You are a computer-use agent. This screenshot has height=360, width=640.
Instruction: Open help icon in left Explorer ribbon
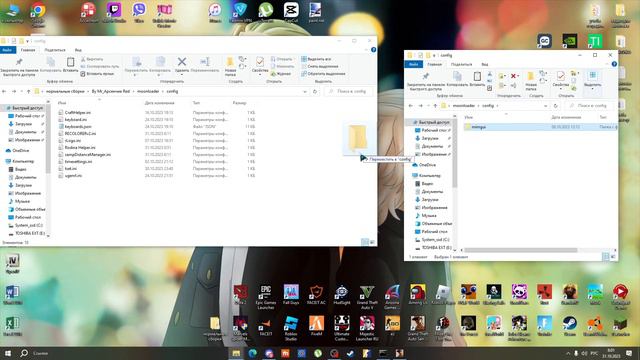click(373, 50)
